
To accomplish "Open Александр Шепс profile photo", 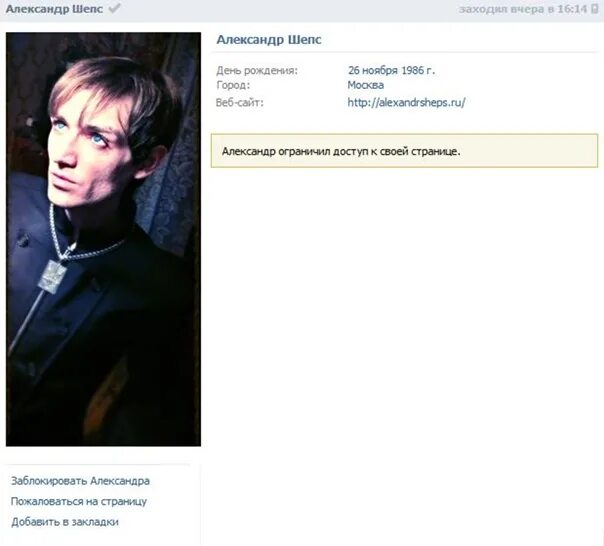I will pyautogui.click(x=103, y=239).
